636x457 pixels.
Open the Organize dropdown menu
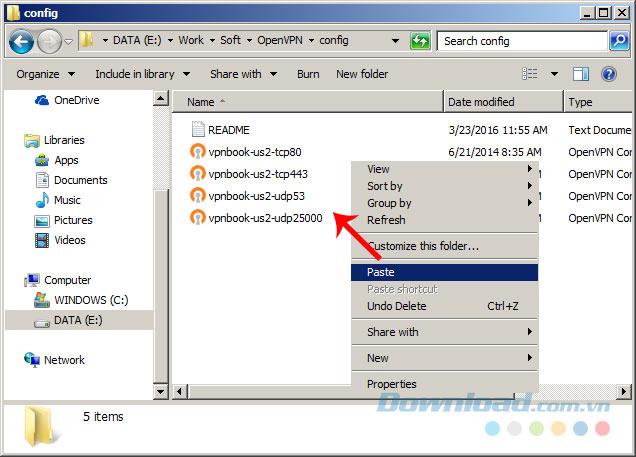45,74
